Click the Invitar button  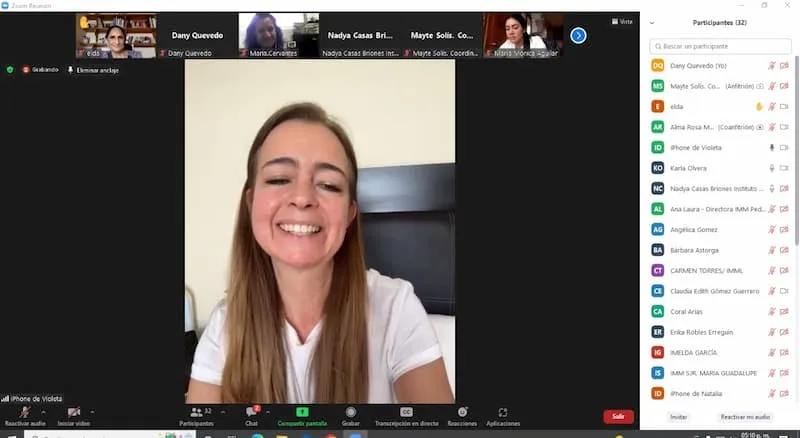coord(678,417)
